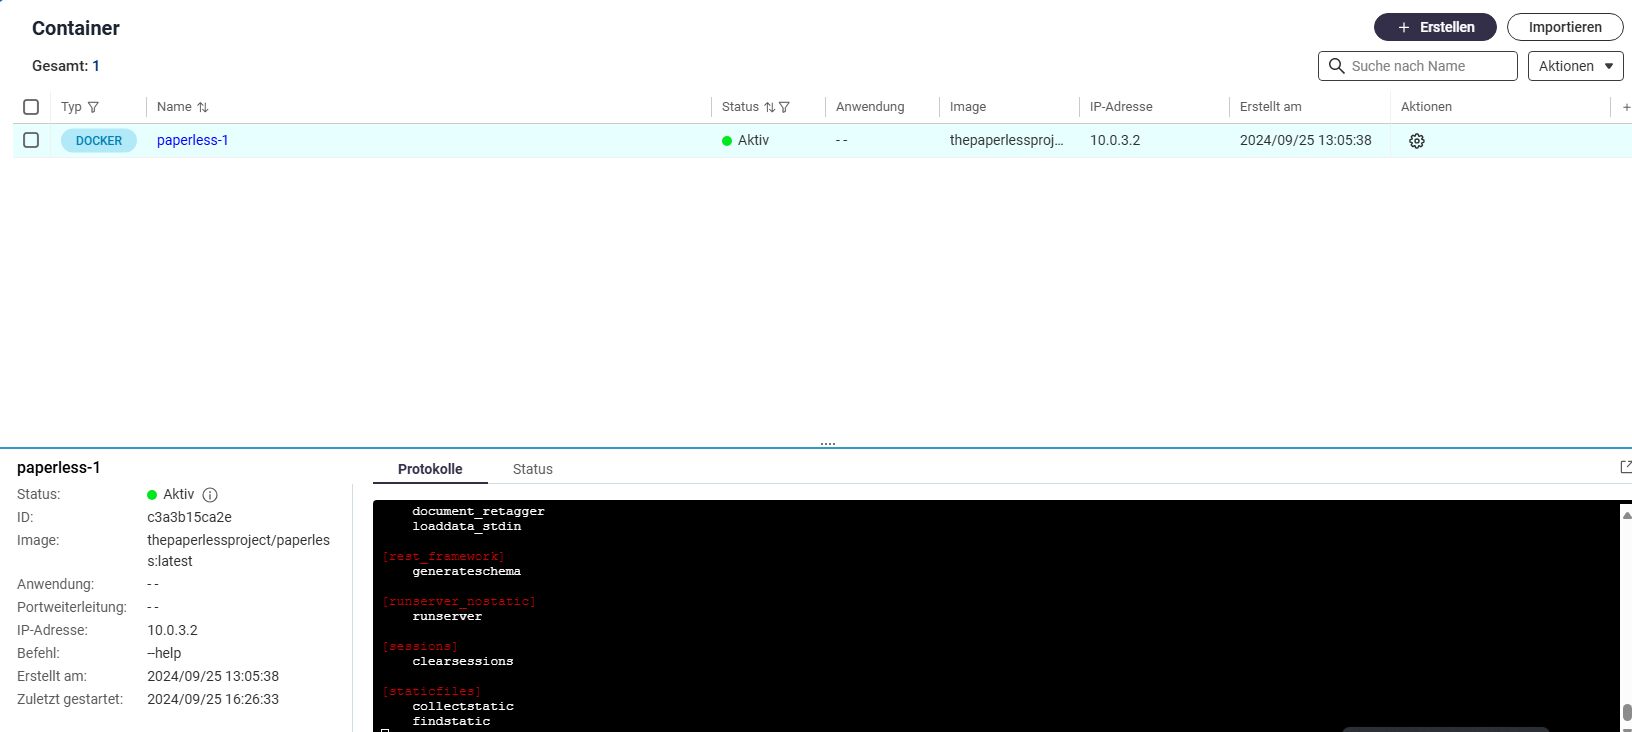Click the Erstellt am column header
The width and height of the screenshot is (1632, 732).
1270,107
